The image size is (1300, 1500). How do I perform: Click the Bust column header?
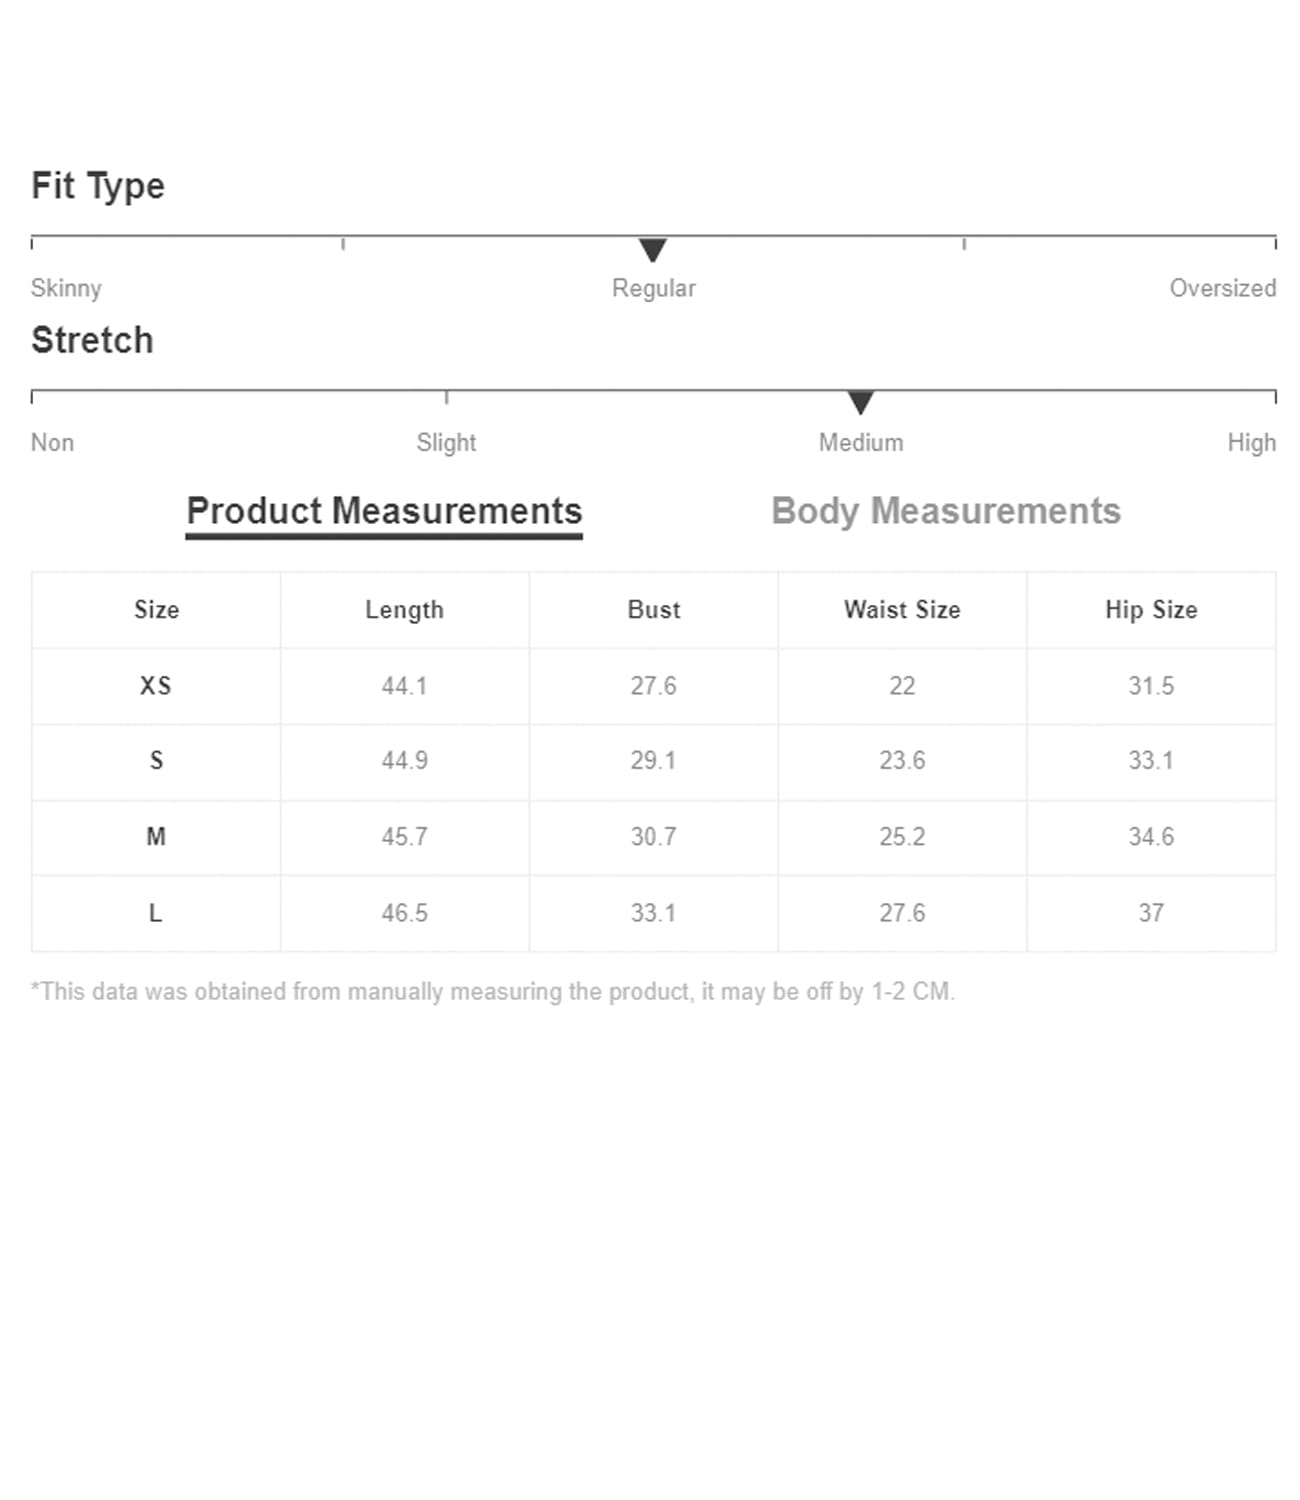pyautogui.click(x=653, y=610)
